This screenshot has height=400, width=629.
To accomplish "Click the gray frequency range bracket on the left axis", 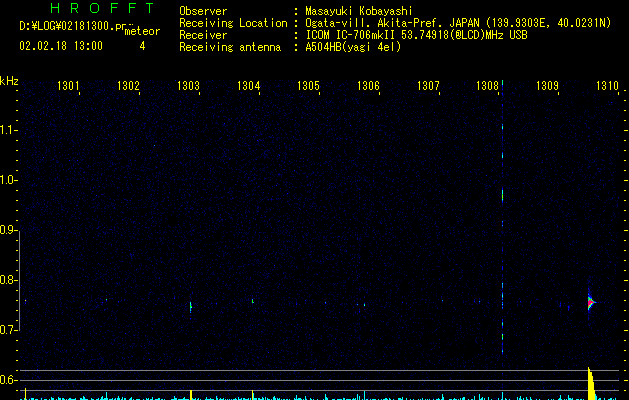I will pos(19,281).
